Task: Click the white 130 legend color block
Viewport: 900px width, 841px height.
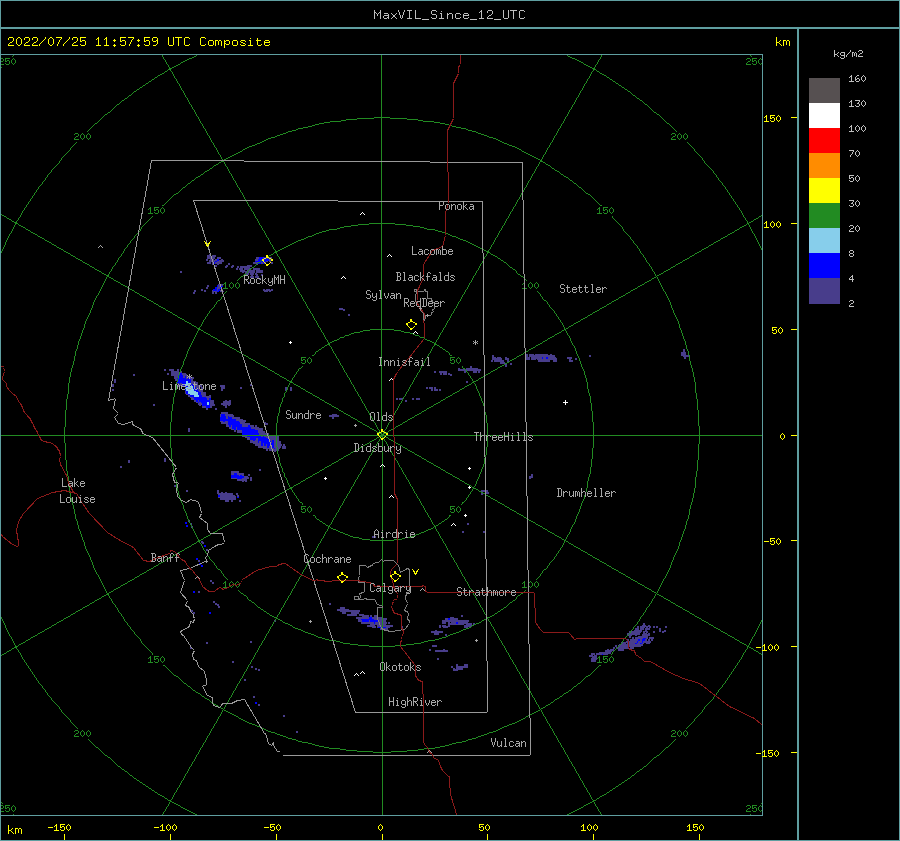Action: coord(824,115)
